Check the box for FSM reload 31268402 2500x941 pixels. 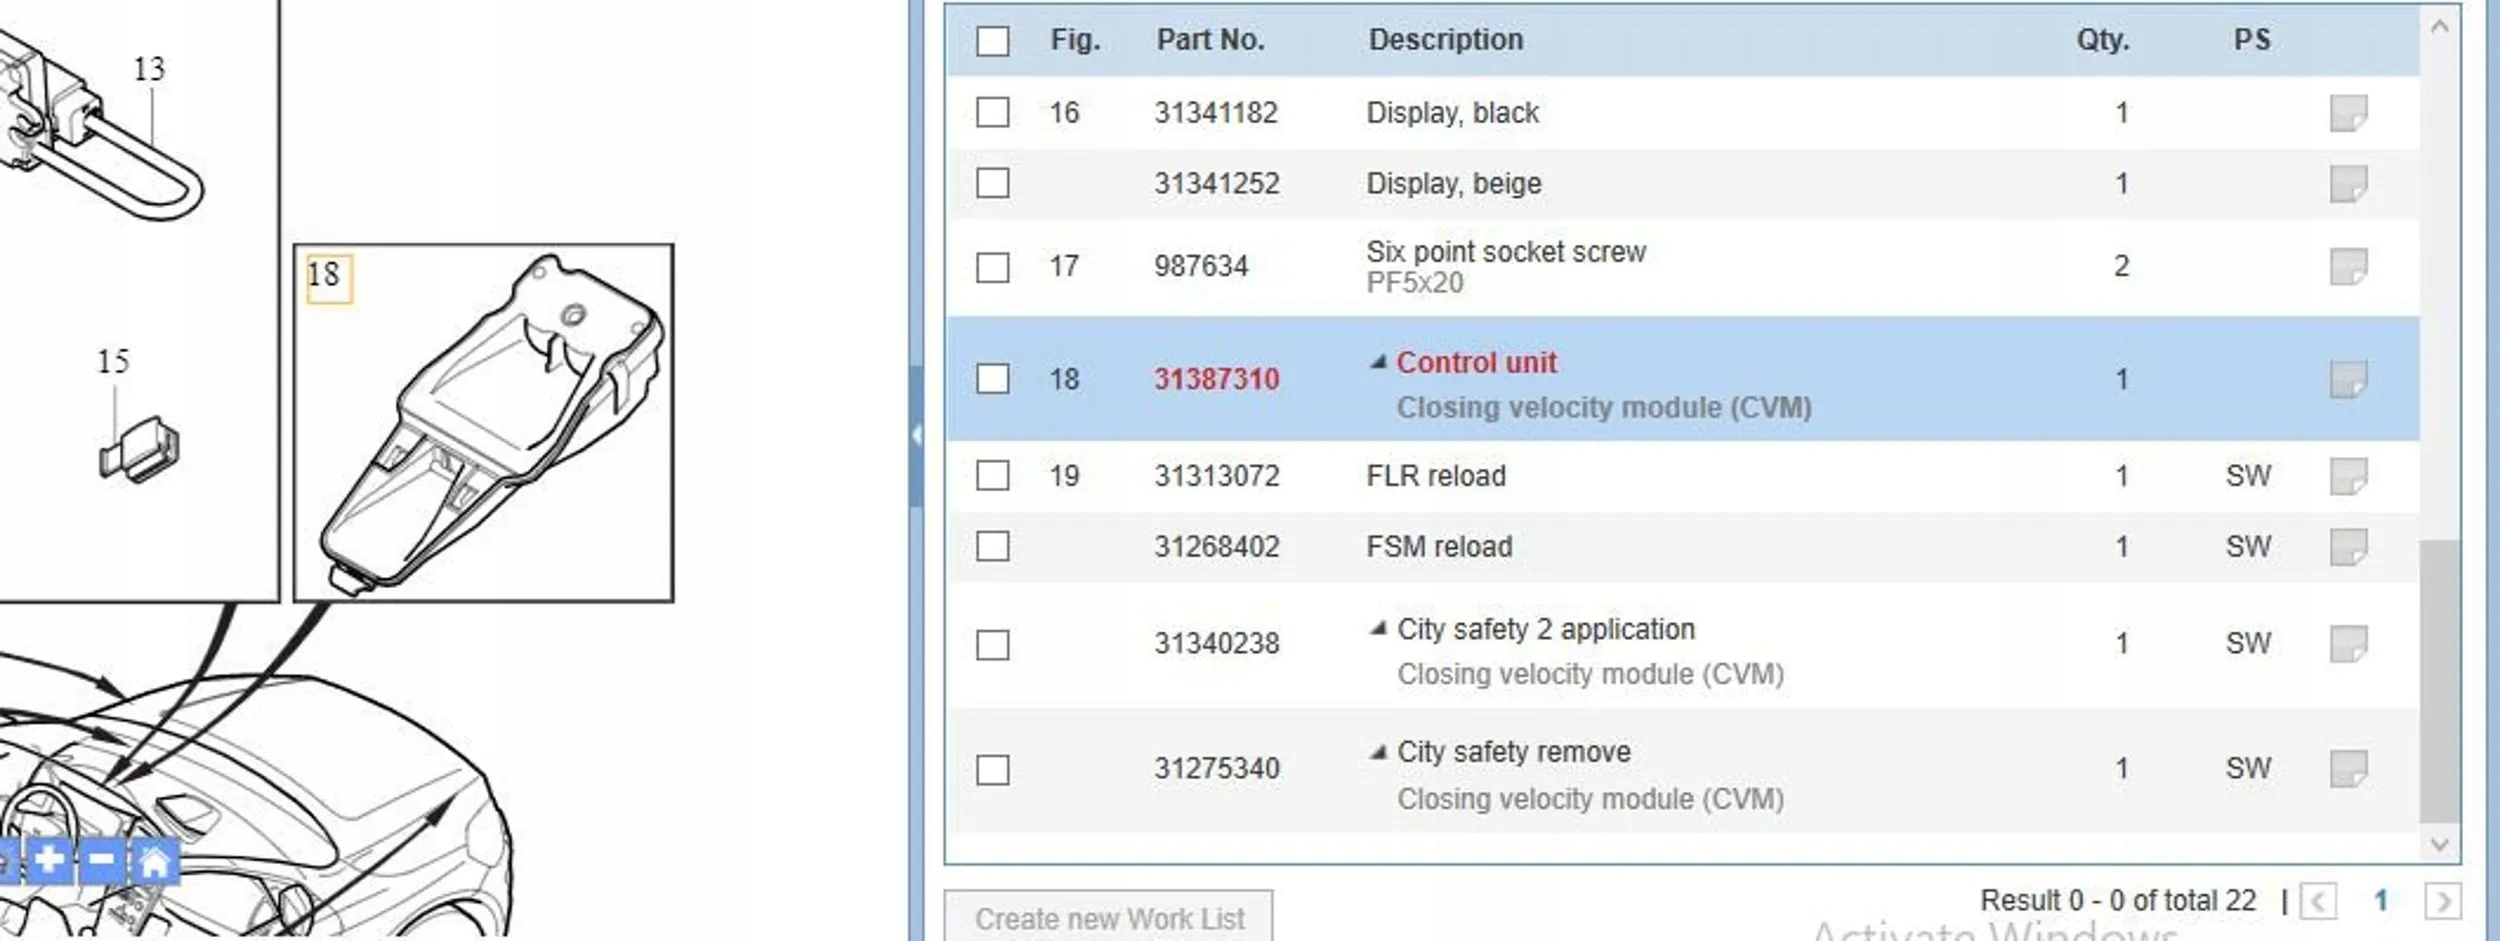click(993, 546)
